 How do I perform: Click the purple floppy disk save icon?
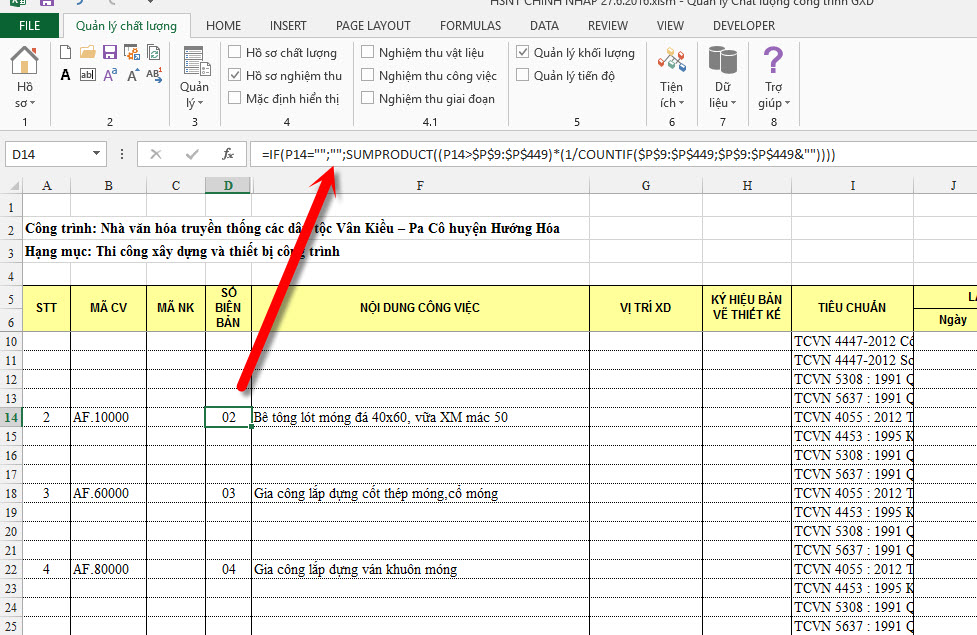coord(110,52)
